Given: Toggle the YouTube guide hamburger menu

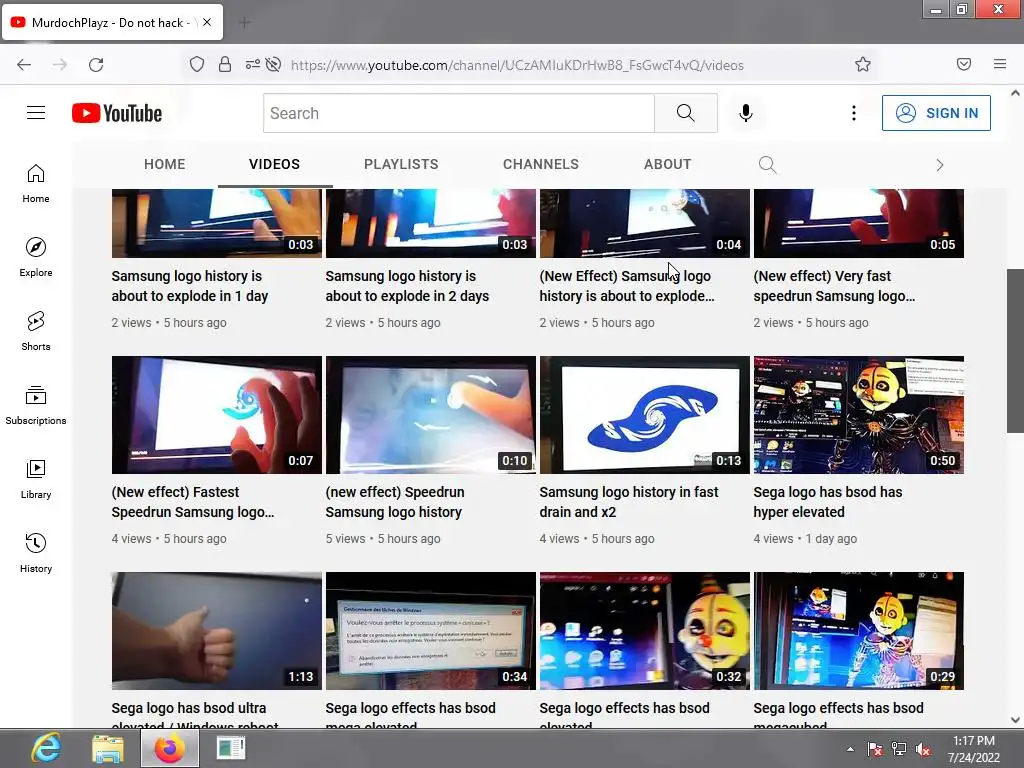Looking at the screenshot, I should point(36,113).
